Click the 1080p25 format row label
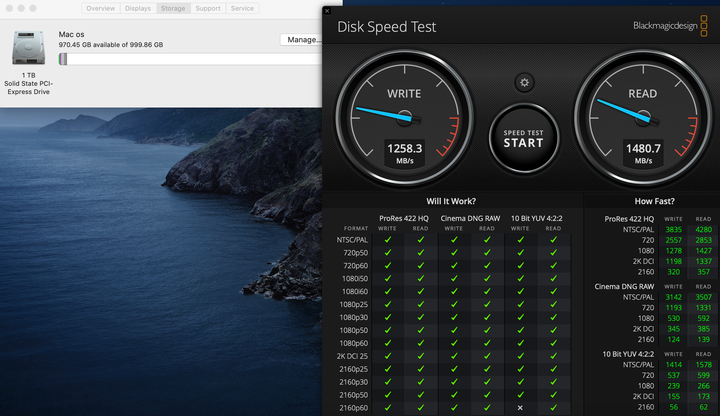Image resolution: width=720 pixels, height=416 pixels. click(x=354, y=304)
